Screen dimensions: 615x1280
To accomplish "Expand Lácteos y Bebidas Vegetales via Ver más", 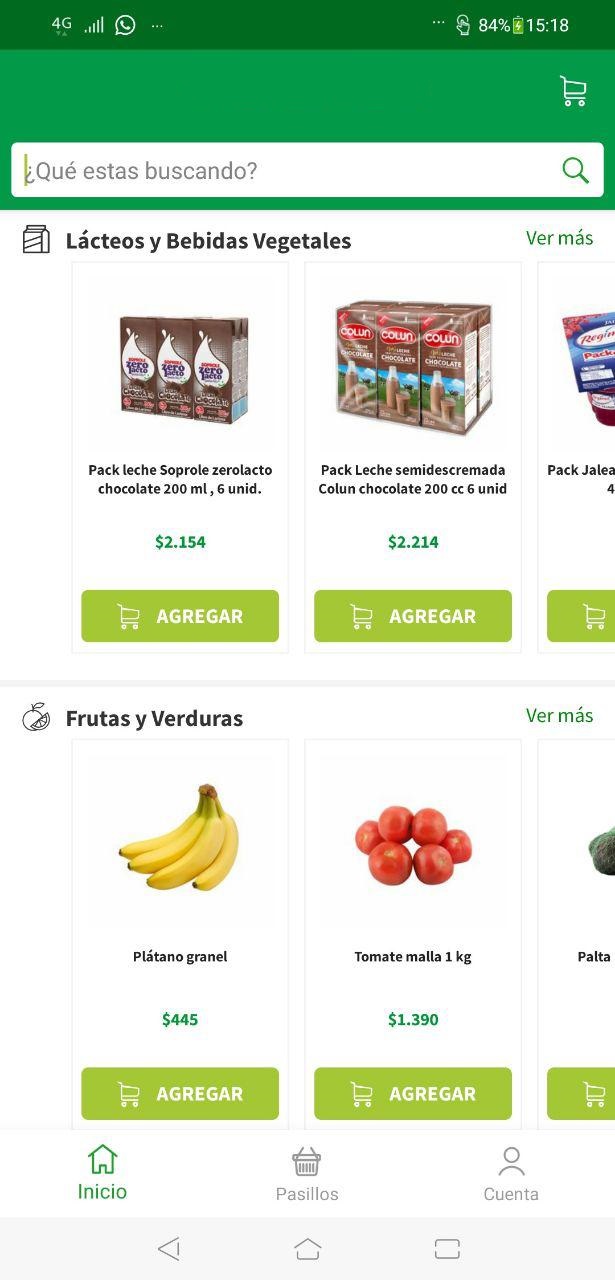I will 560,238.
